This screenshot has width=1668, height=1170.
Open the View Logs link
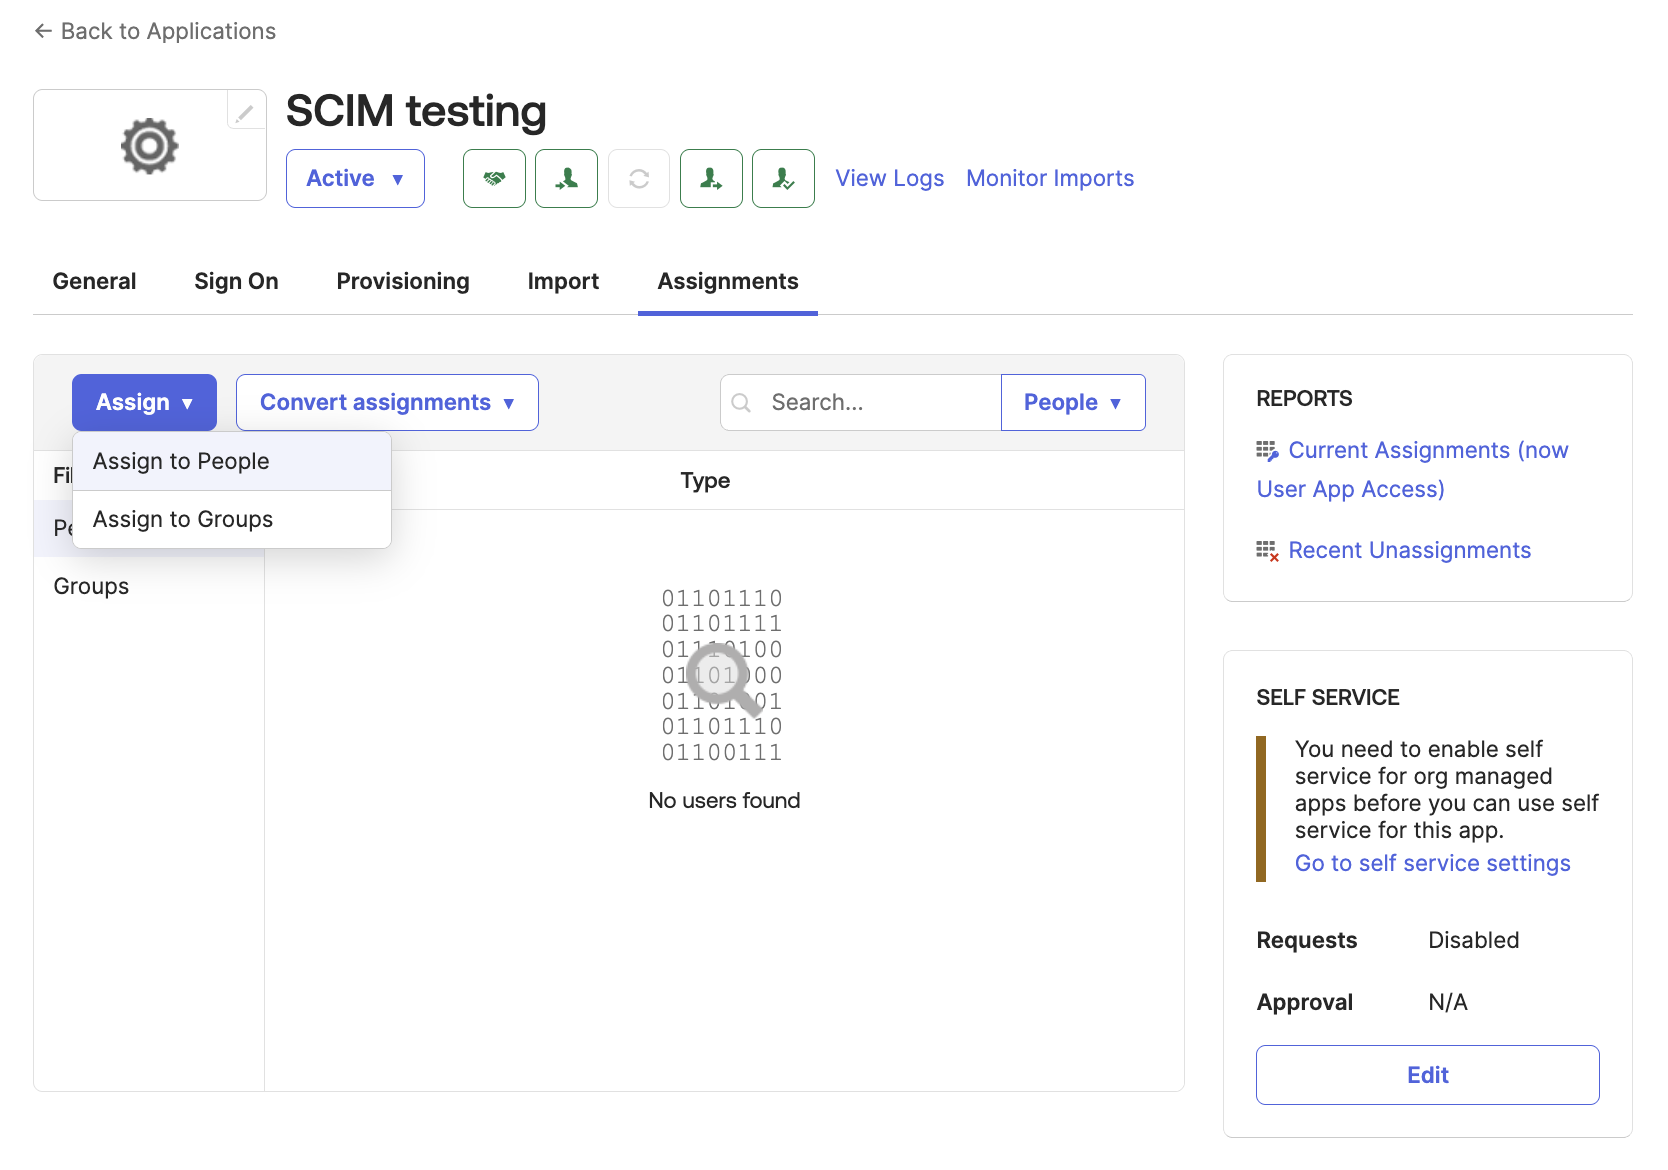coord(889,179)
